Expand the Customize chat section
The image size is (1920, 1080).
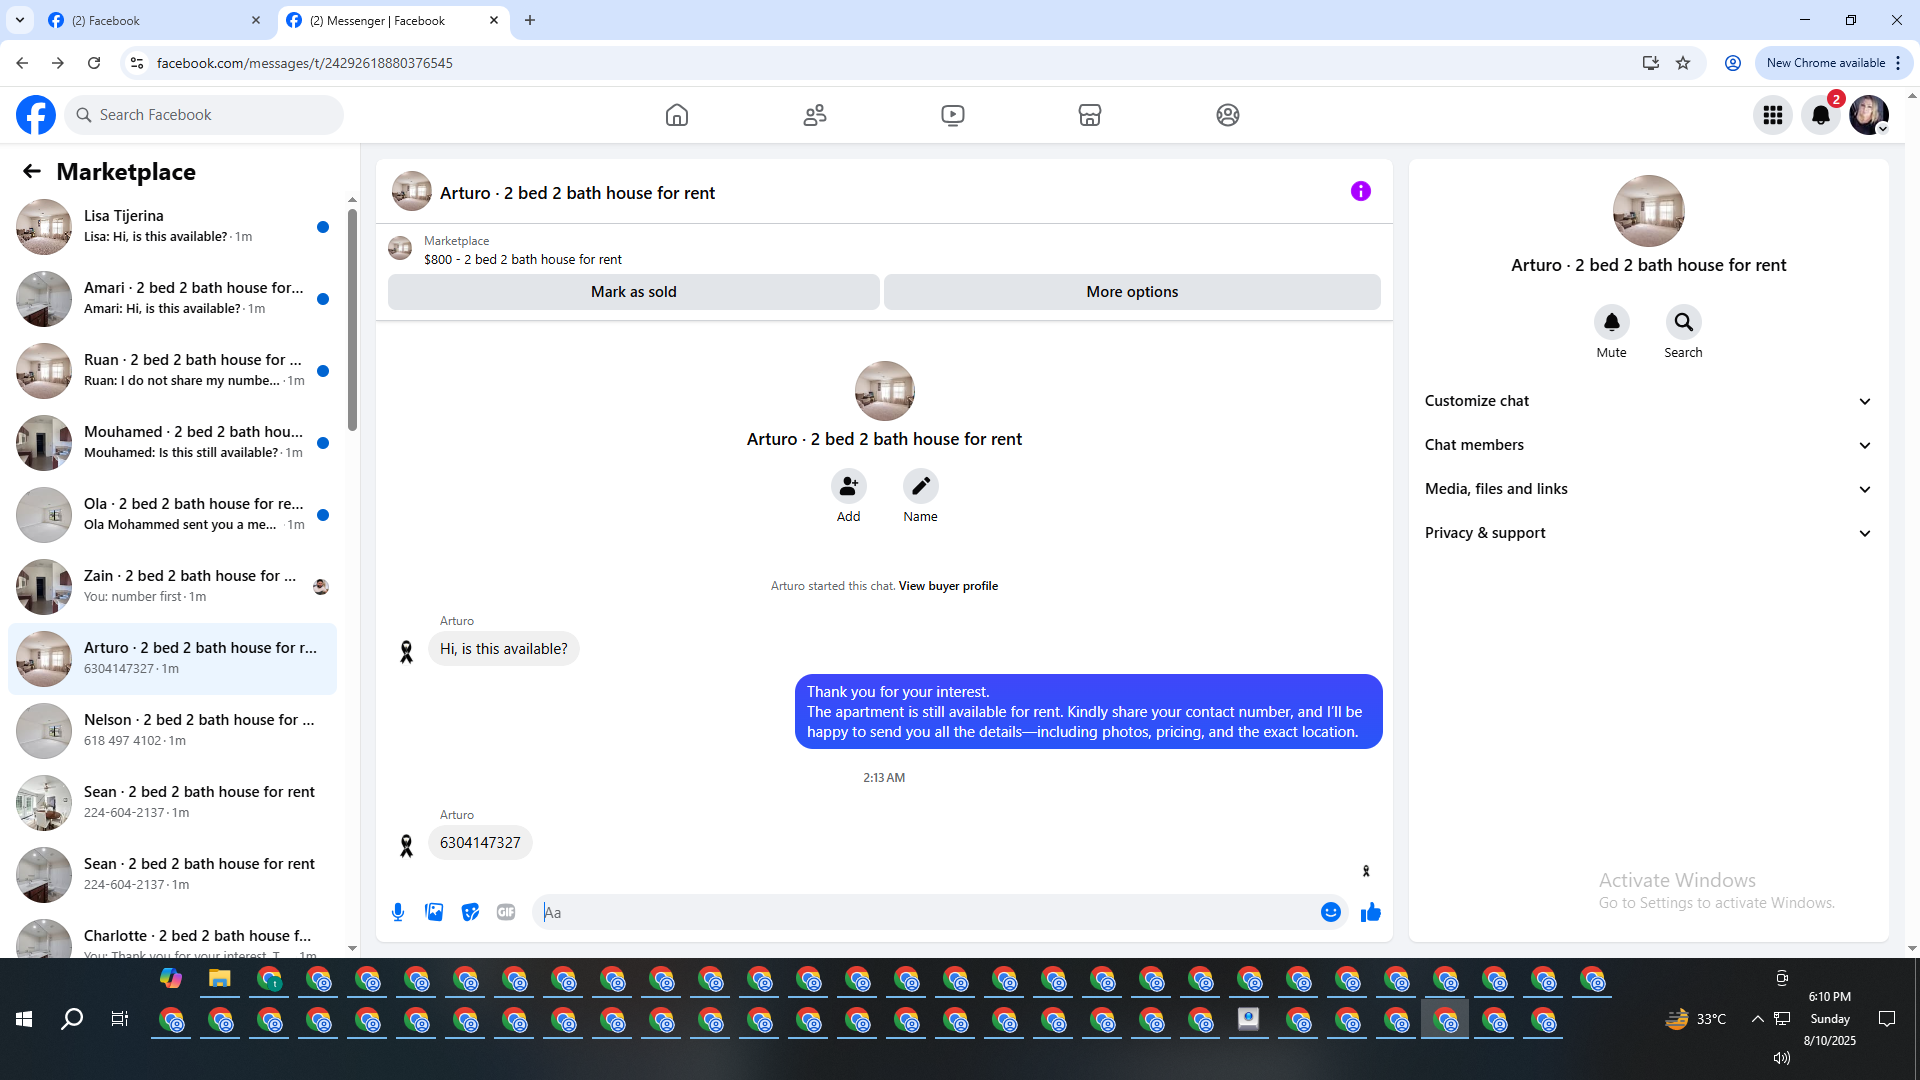pyautogui.click(x=1648, y=401)
